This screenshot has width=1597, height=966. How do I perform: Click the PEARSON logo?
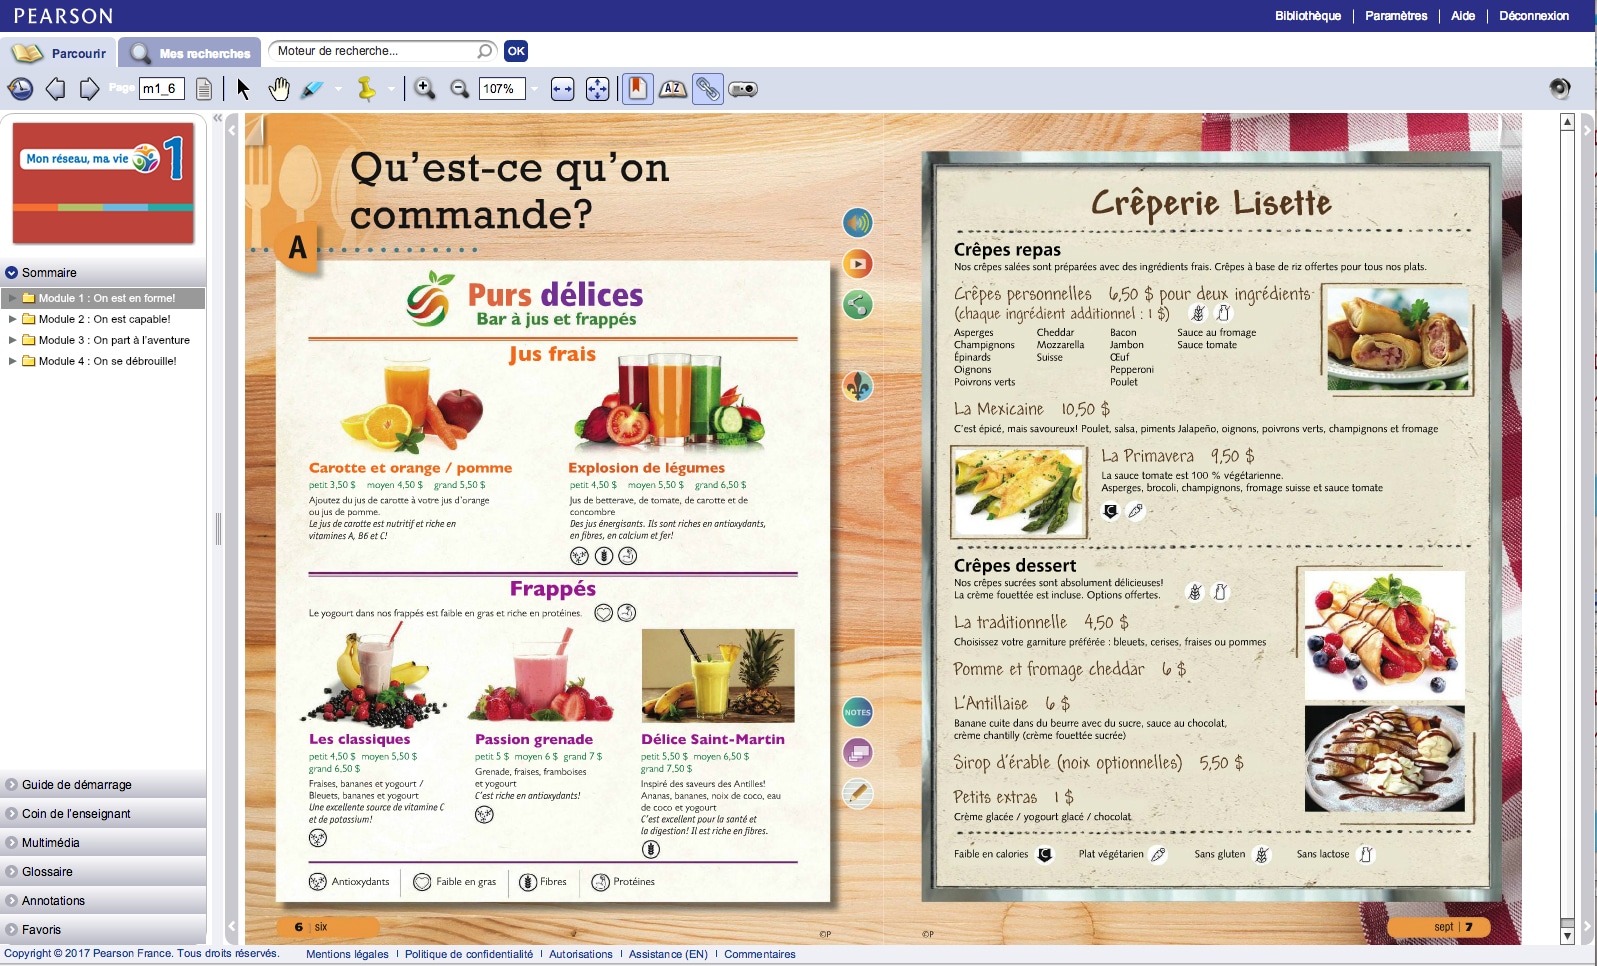63,16
